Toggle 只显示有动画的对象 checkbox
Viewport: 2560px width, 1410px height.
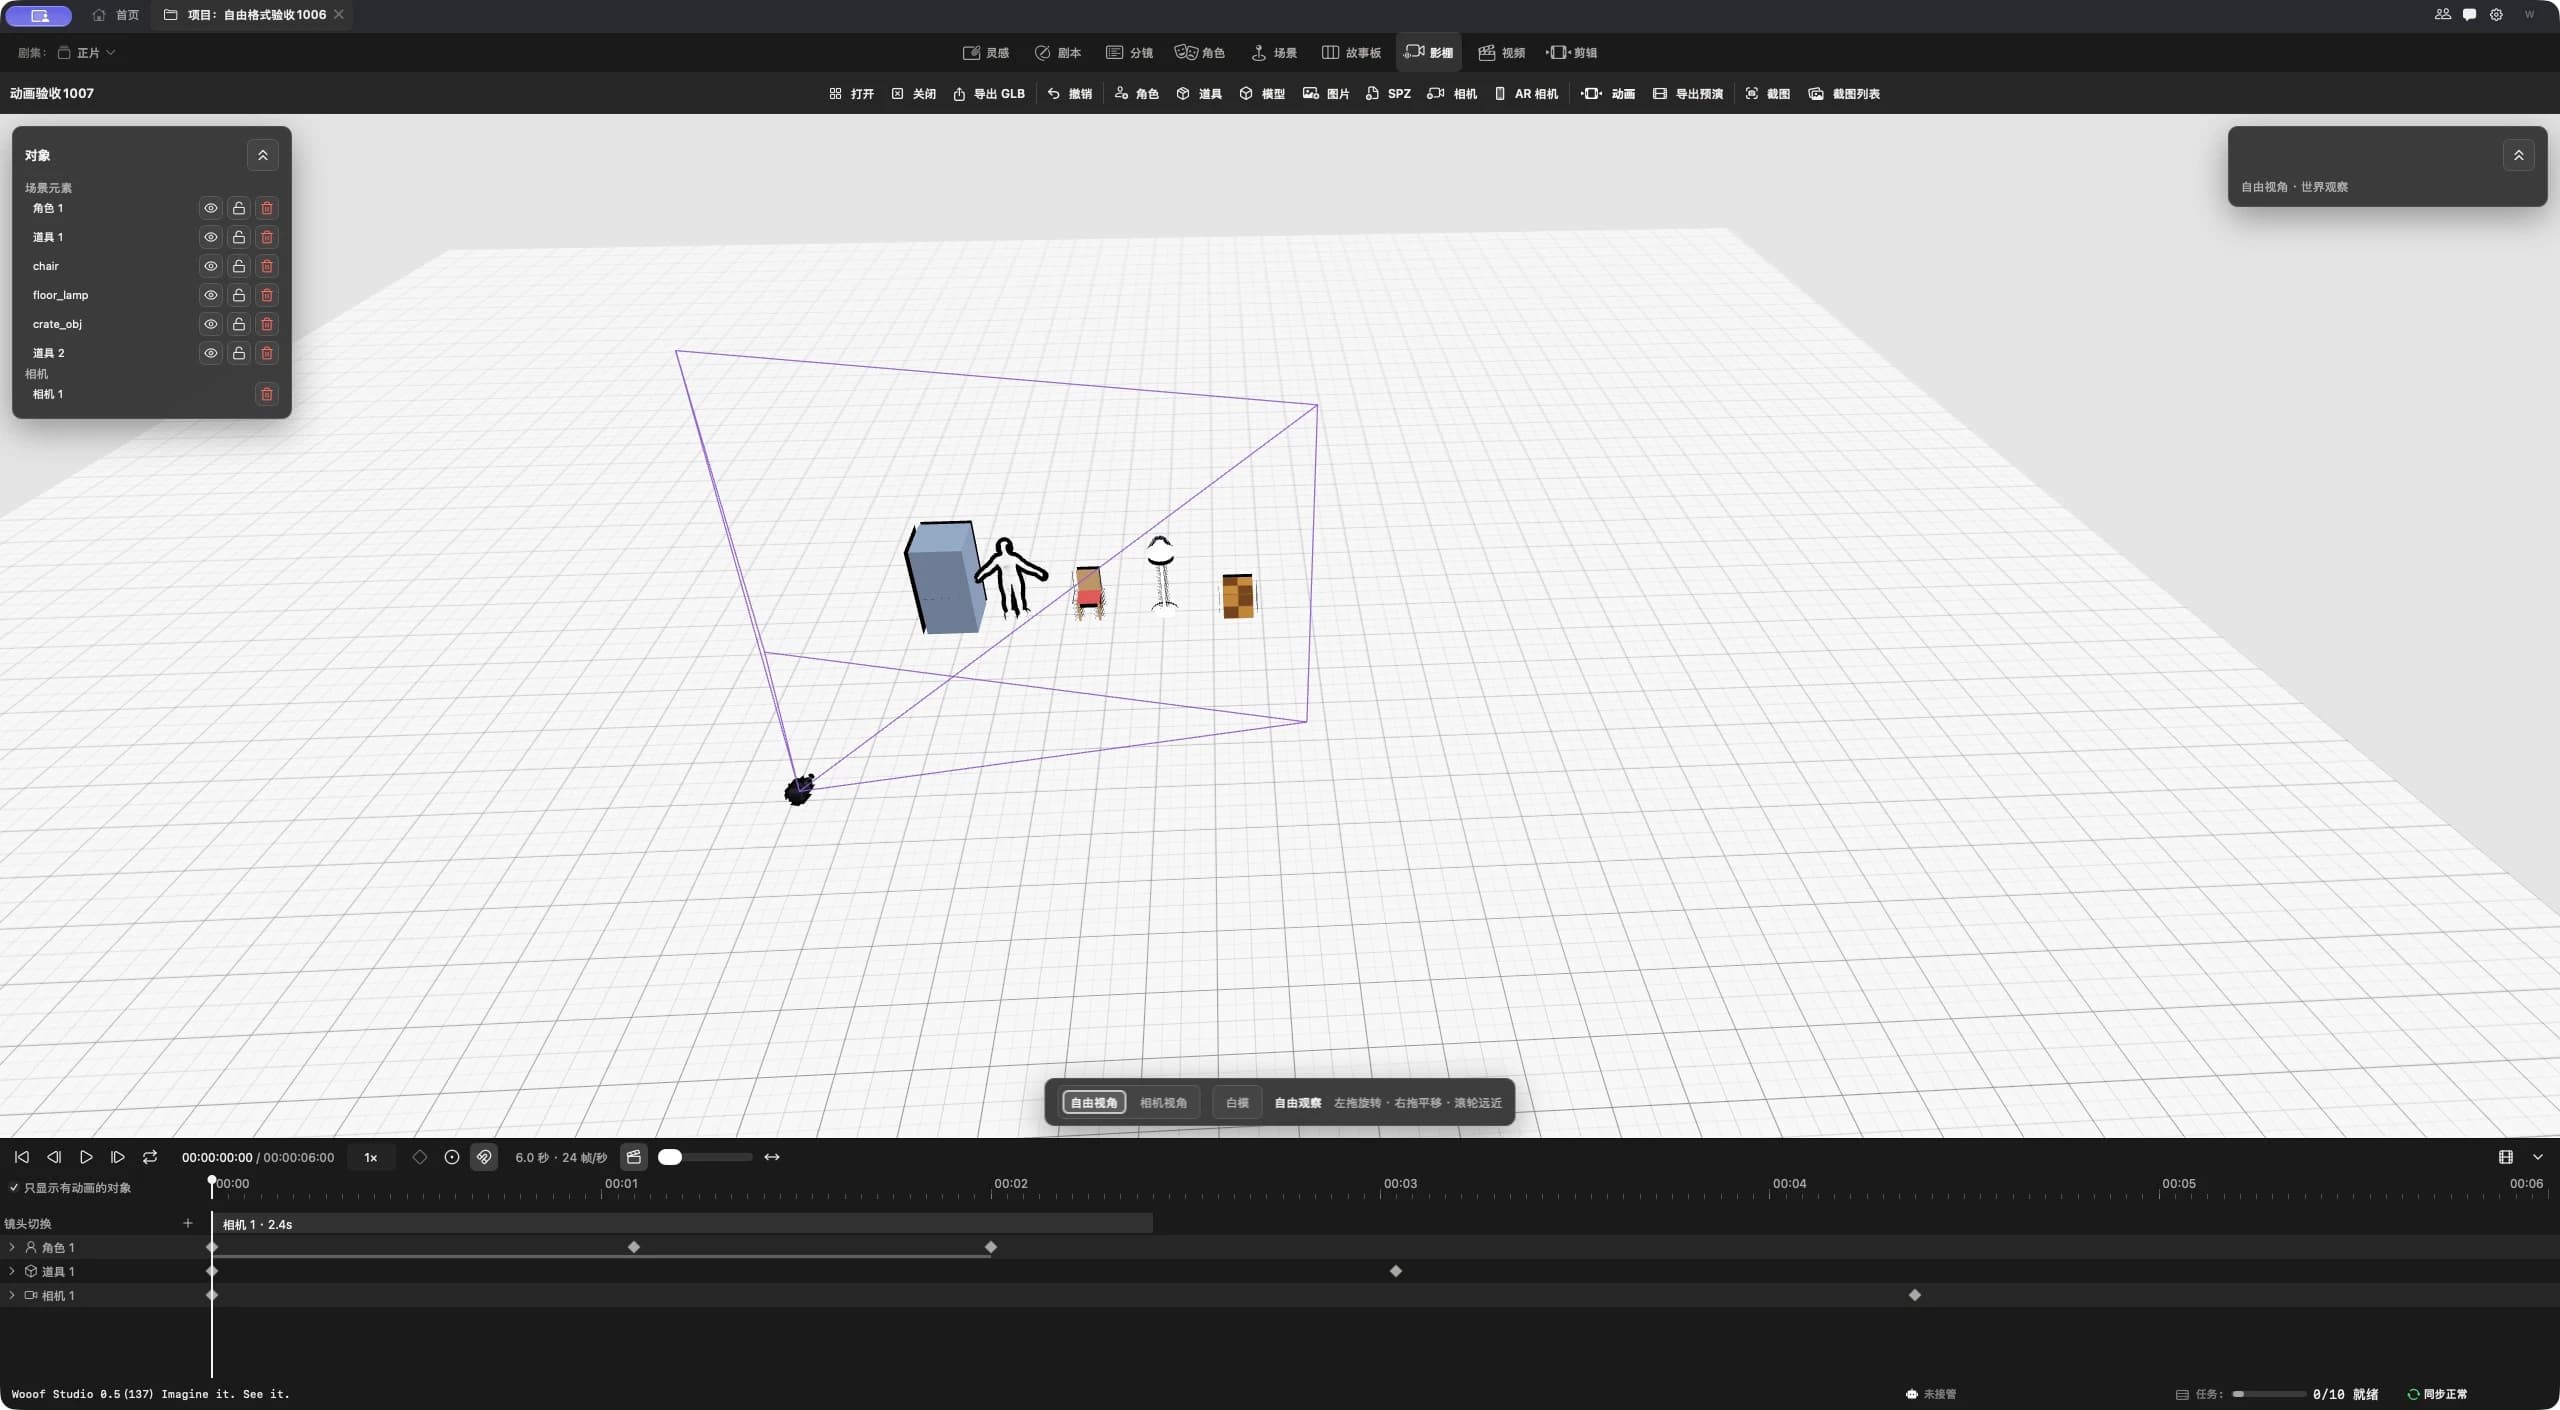(x=14, y=1188)
